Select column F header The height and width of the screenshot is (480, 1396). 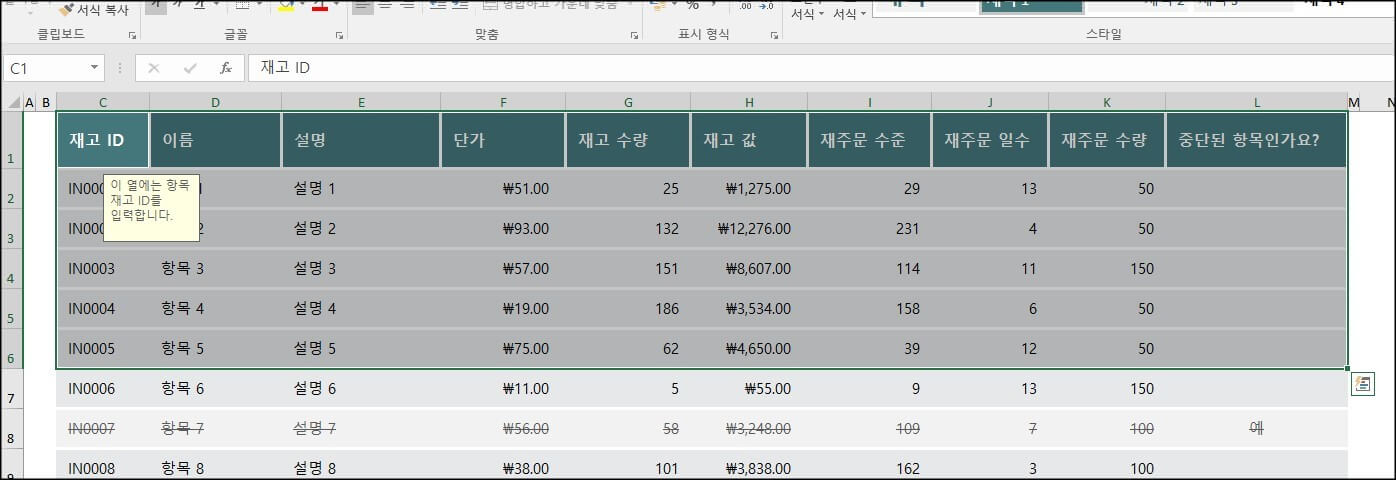point(503,102)
